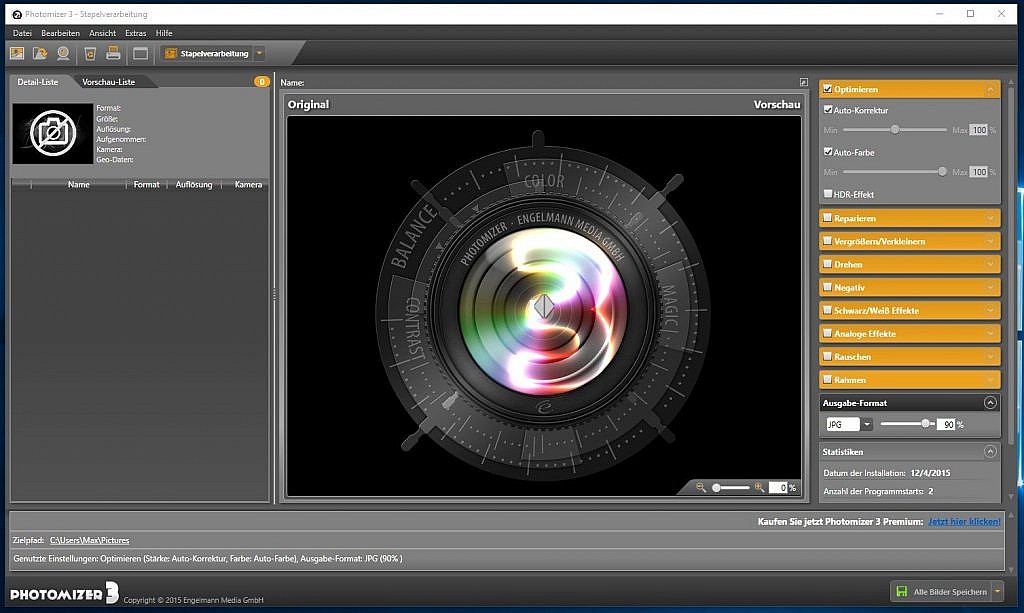Viewport: 1024px width, 613px height.
Task: Click the Stapelverarbeitung mode button
Action: coord(206,54)
